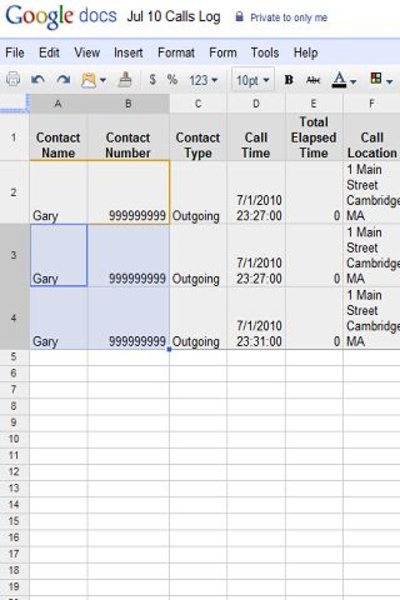
Task: Select Gary cell in row 3
Action: coord(58,255)
